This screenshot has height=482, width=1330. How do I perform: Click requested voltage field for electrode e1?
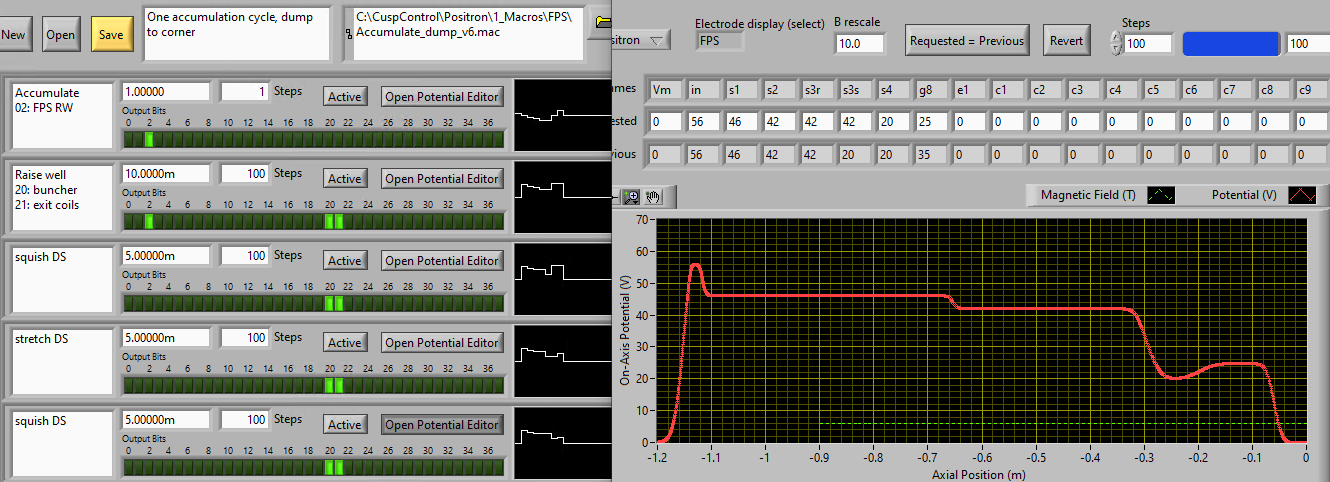pyautogui.click(x=970, y=122)
